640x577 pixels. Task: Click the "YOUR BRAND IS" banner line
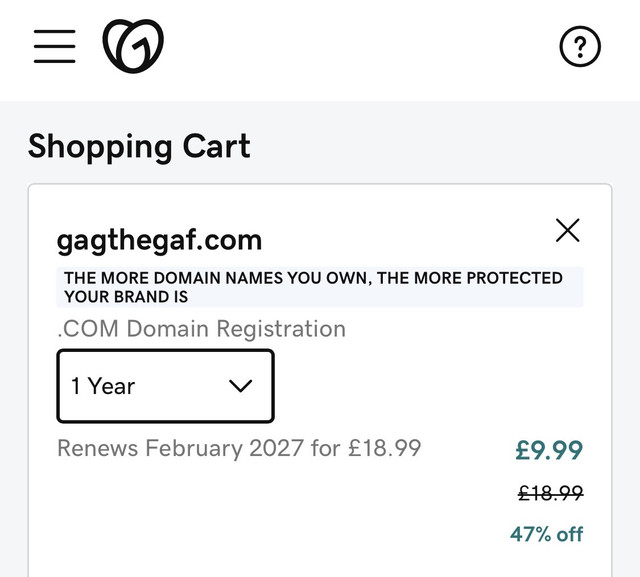(x=126, y=297)
